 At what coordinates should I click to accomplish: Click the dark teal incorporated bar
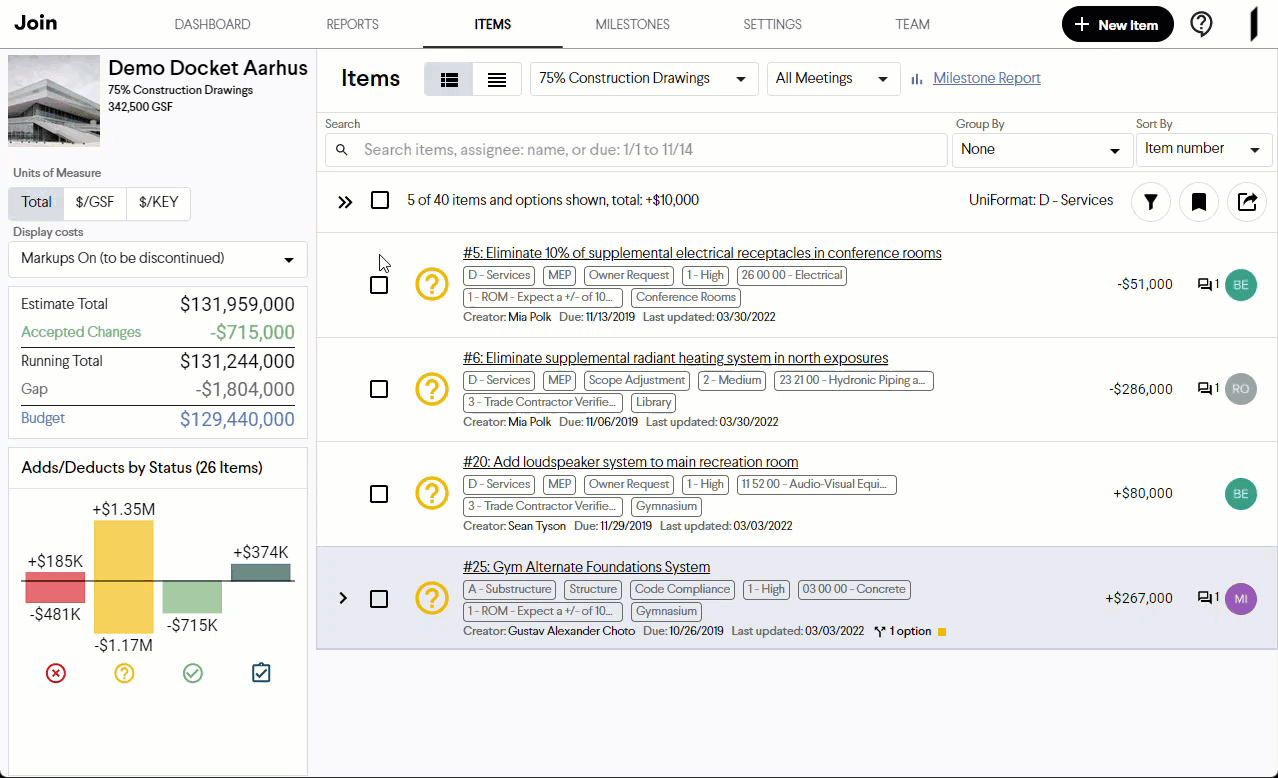pos(261,572)
